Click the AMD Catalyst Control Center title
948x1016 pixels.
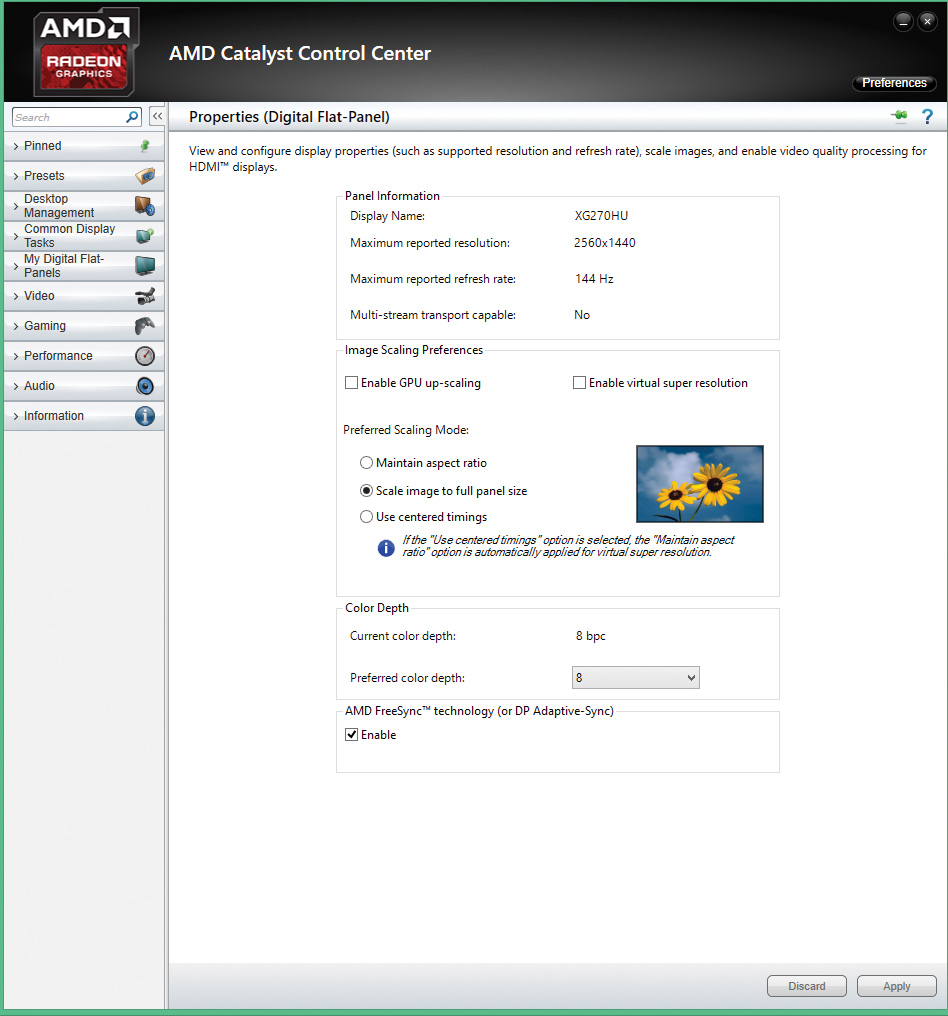[300, 53]
